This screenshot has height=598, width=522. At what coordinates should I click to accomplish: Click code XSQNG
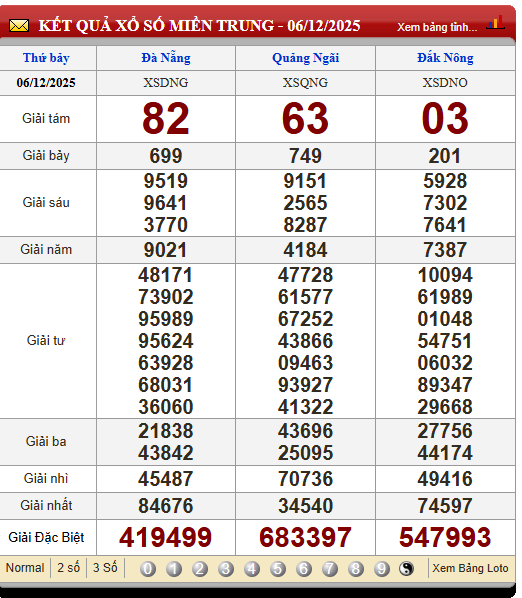point(305,83)
